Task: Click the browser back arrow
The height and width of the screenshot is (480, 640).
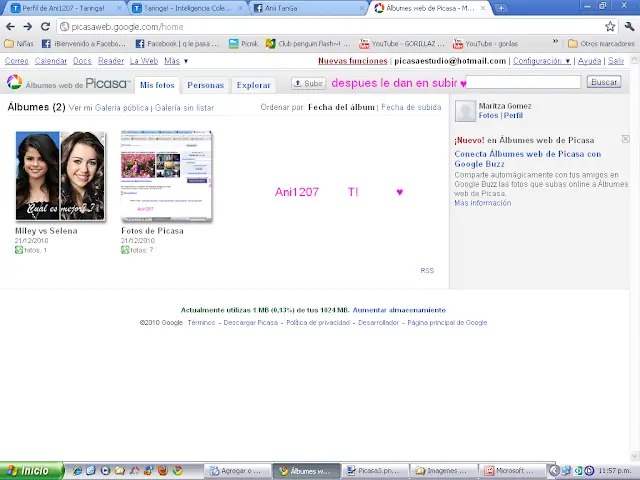Action: click(10, 27)
